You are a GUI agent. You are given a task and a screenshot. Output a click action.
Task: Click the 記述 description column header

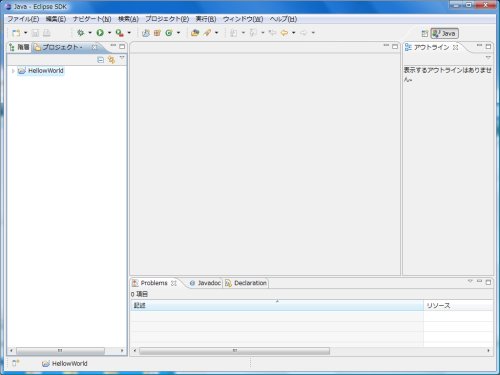(277, 305)
